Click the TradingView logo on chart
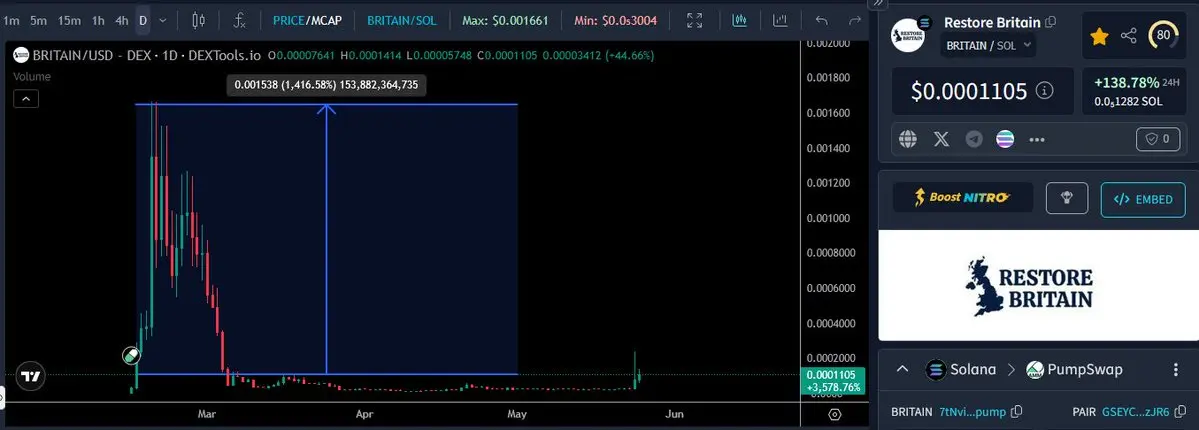 pyautogui.click(x=31, y=376)
